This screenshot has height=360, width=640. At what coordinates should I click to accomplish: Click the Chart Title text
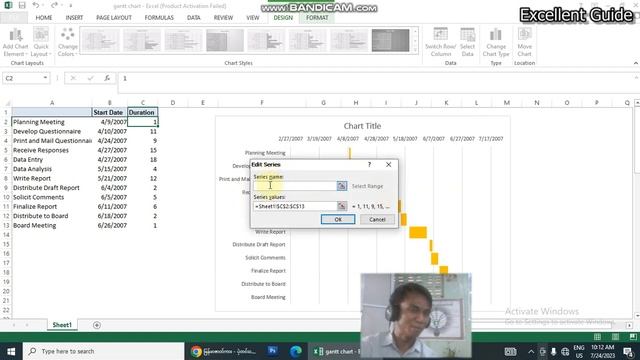pos(362,126)
